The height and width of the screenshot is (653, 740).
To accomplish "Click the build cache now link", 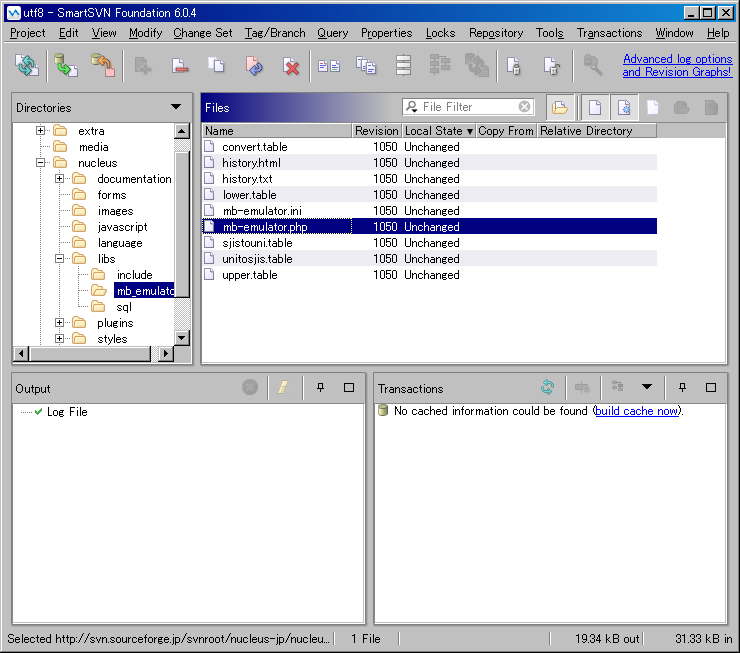I will click(x=636, y=411).
